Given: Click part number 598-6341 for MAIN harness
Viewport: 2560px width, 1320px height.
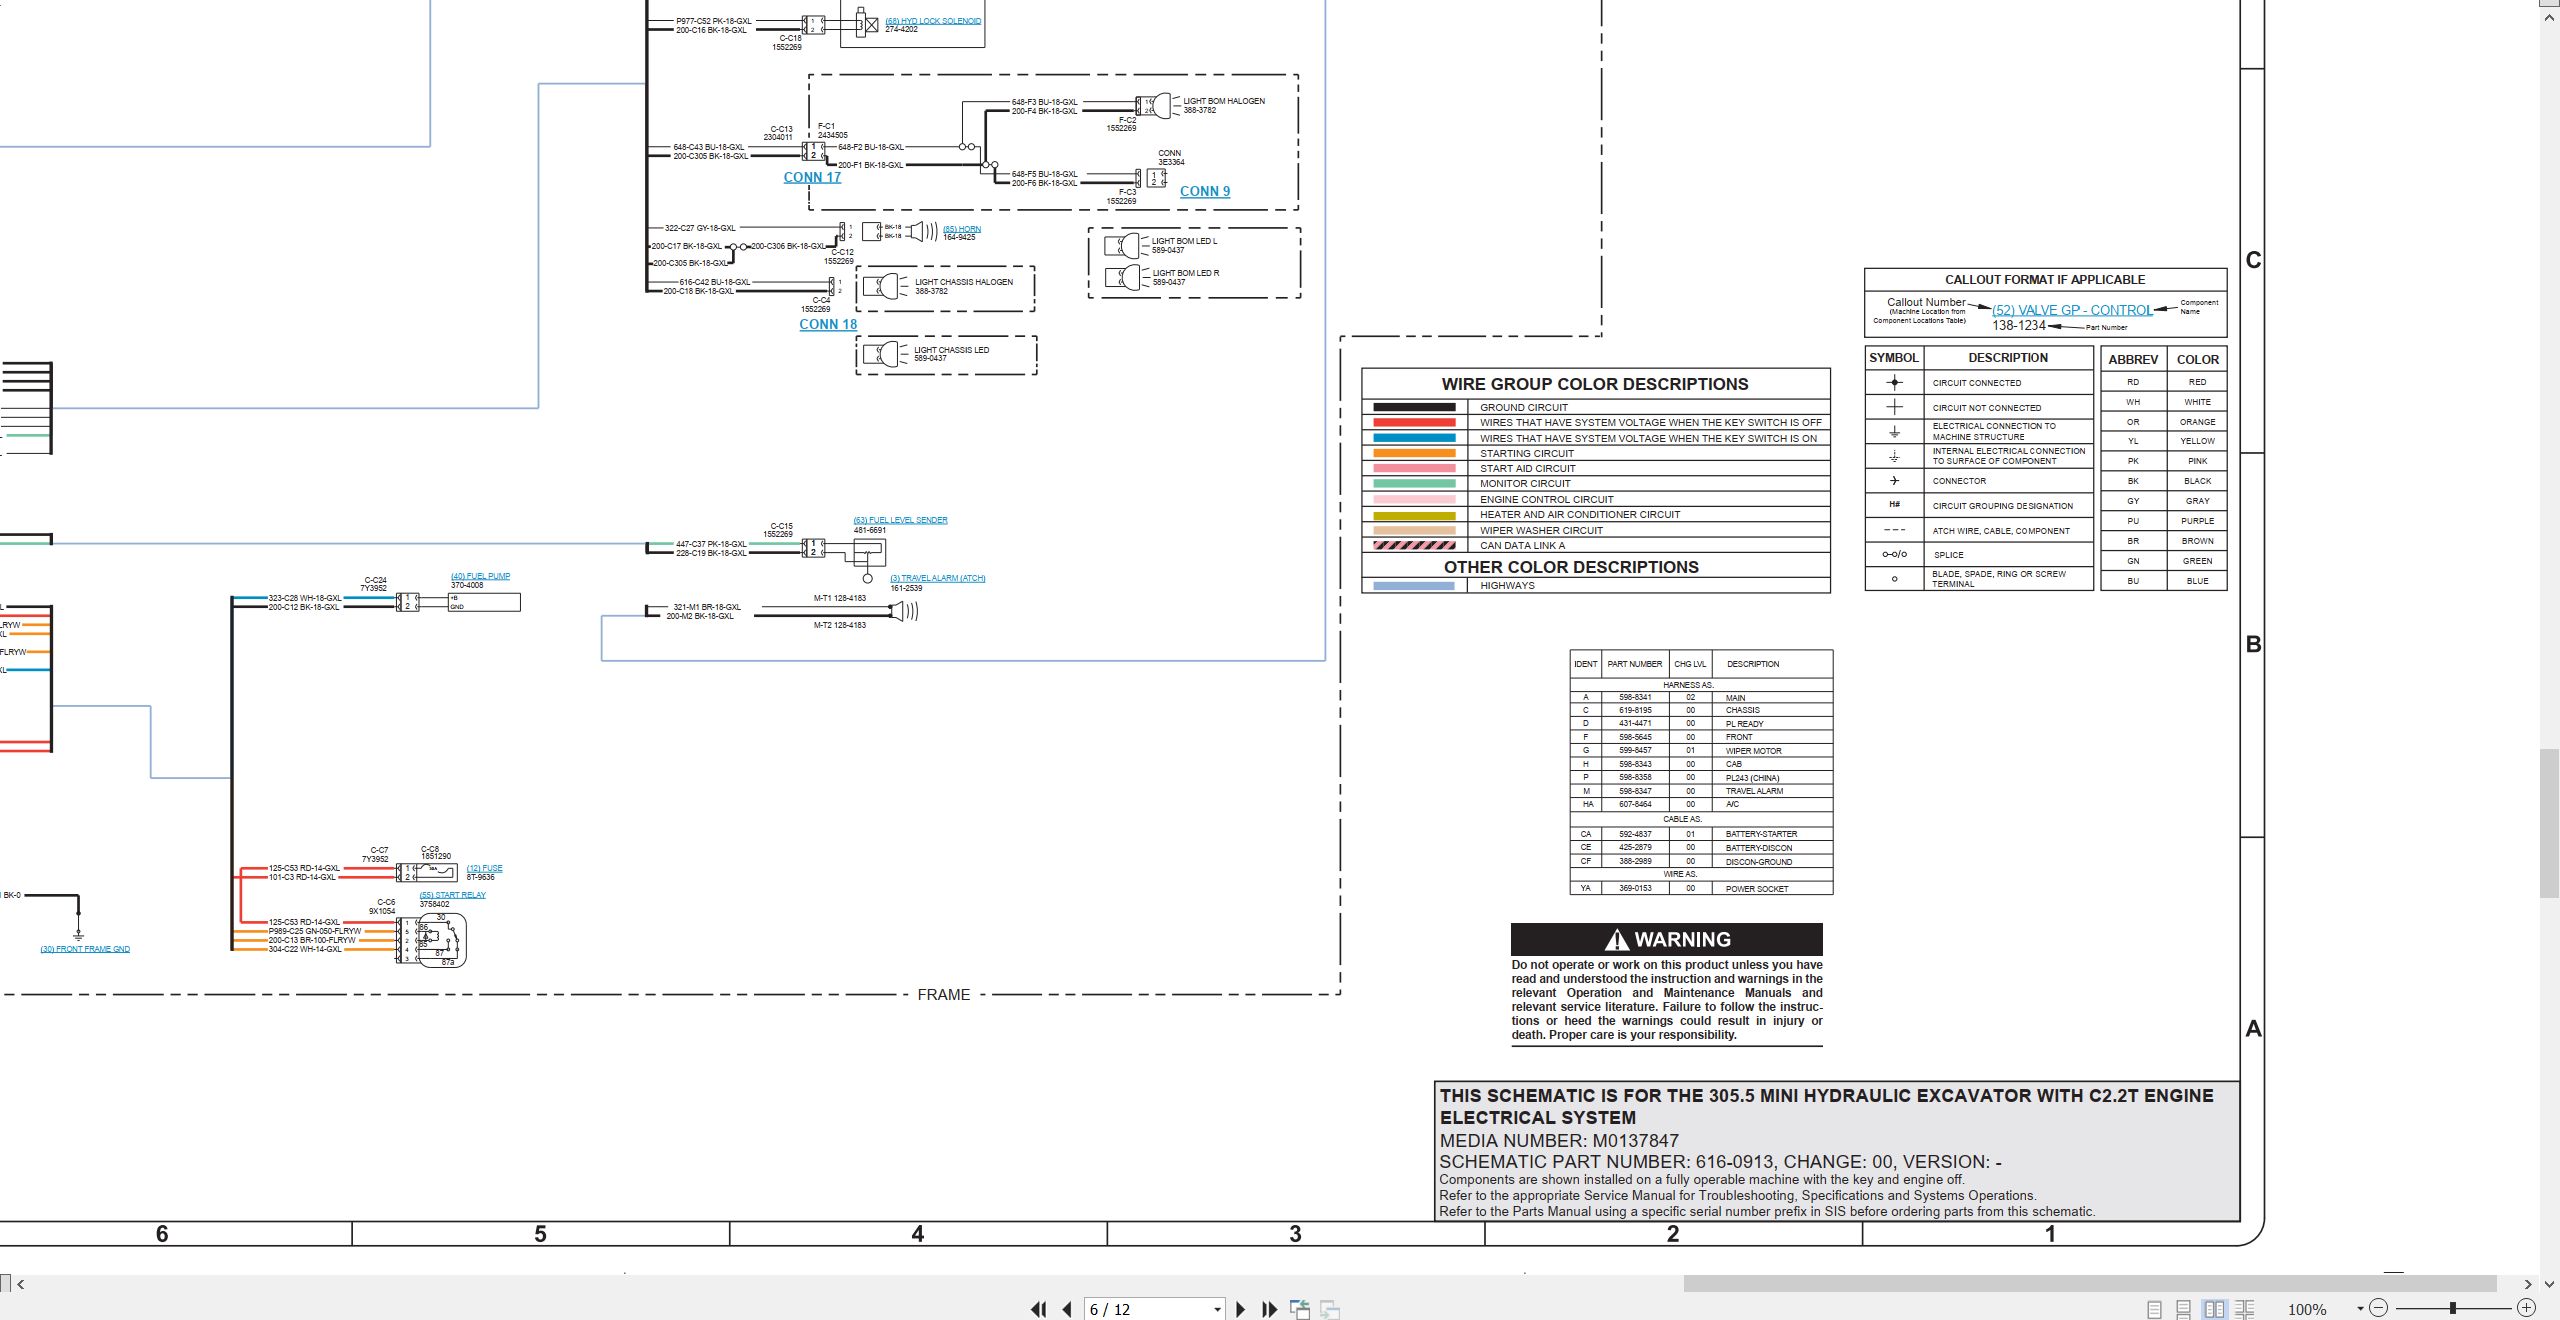Looking at the screenshot, I should pos(1635,697).
